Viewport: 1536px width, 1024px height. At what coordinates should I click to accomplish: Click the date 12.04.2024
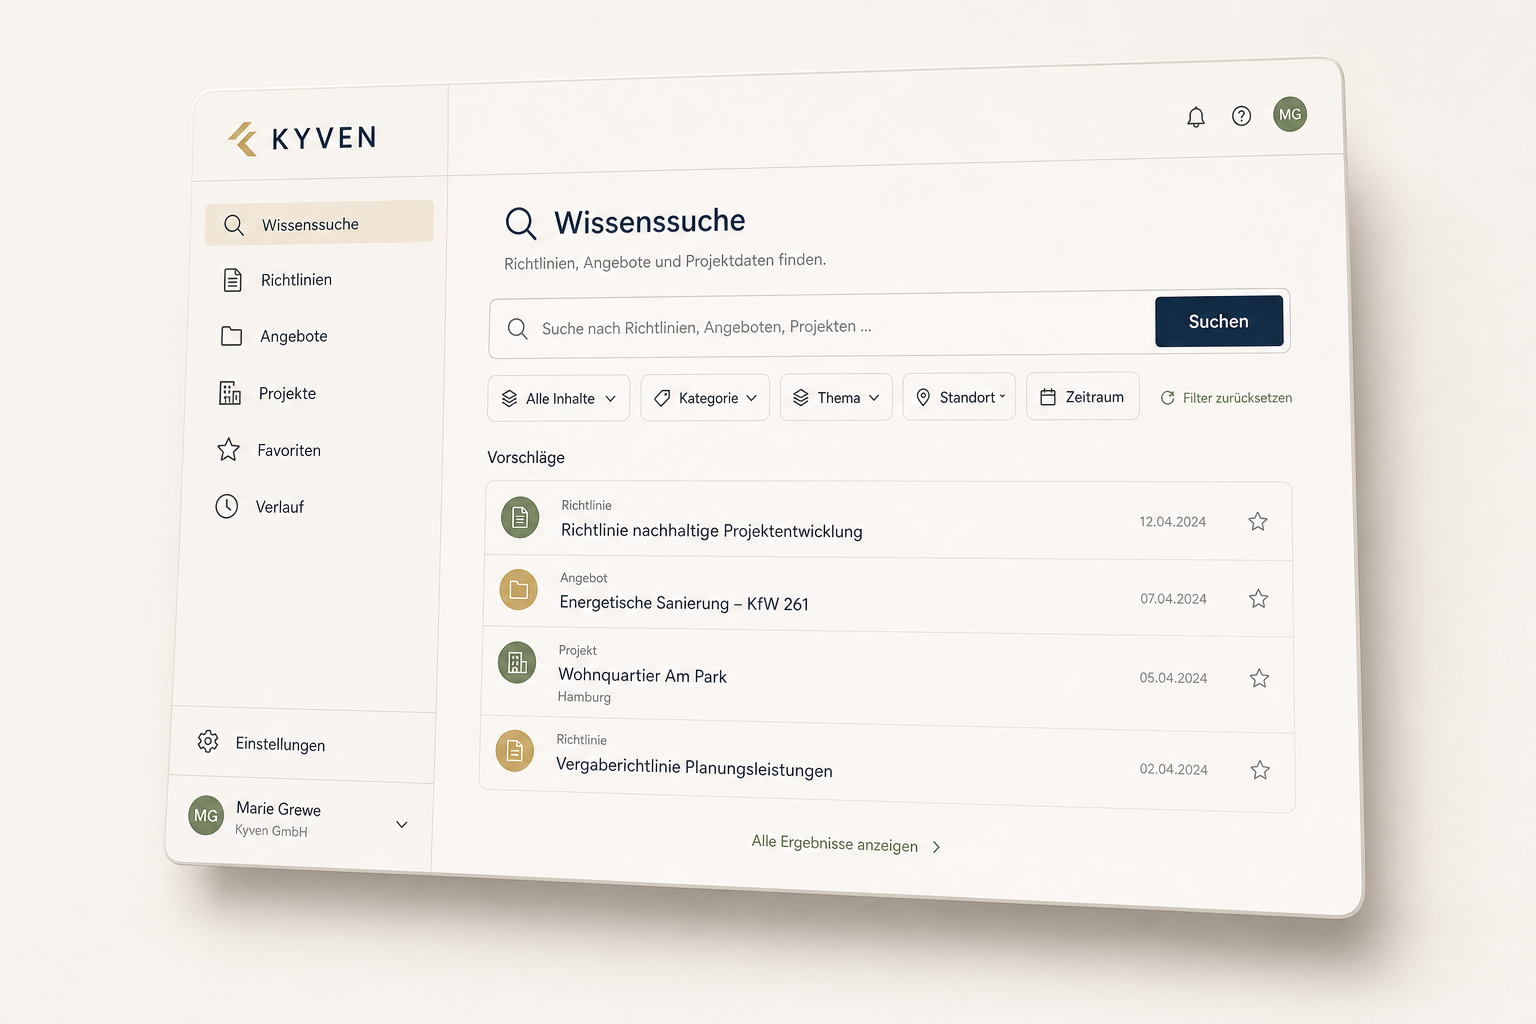click(1173, 522)
